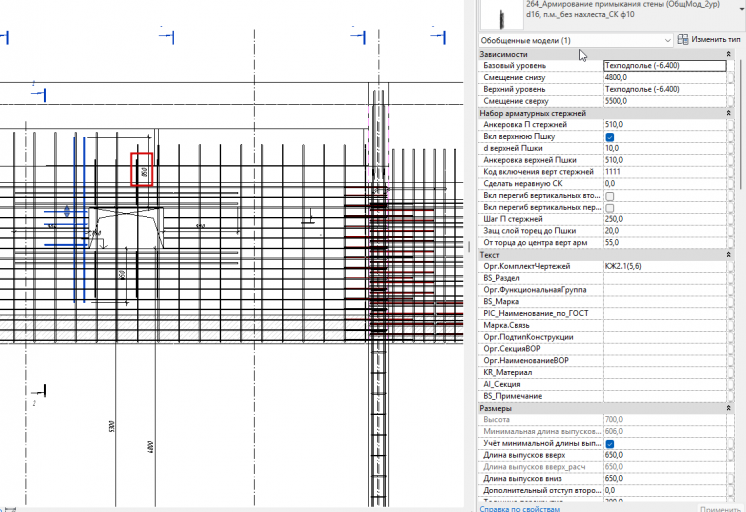Edit the Смещение снизу value 4800,0
This screenshot has height=512, width=746.
coord(665,78)
